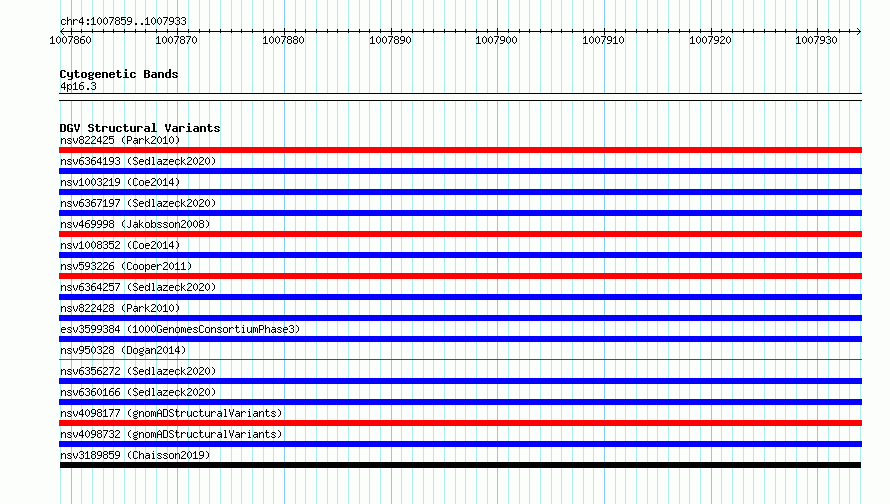Viewport: 890px width, 504px height.
Task: Open variant nsv822425 (Park2010) label
Action: click(120, 140)
